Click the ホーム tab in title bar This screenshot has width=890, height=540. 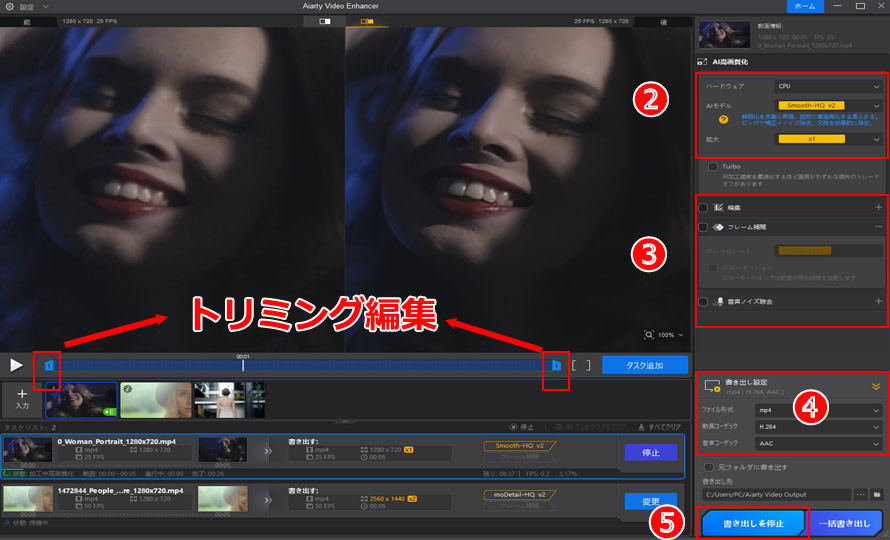coord(802,6)
